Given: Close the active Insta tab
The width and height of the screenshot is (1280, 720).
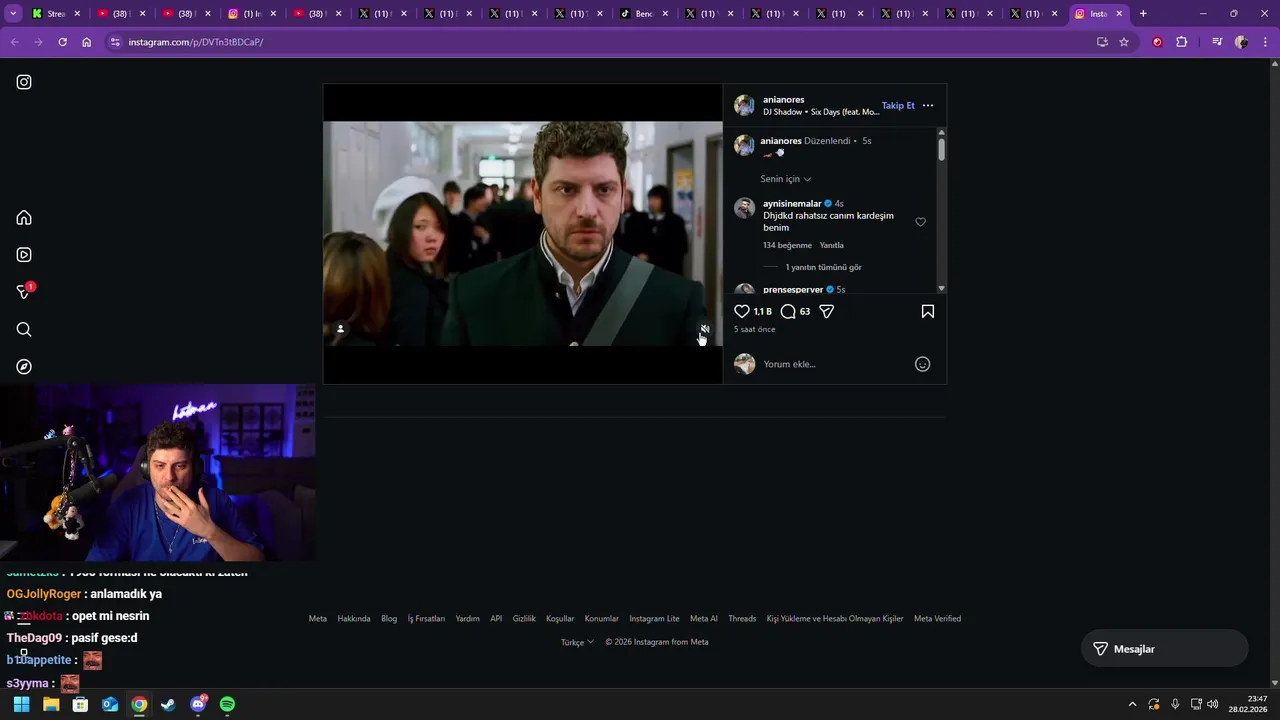Looking at the screenshot, I should pyautogui.click(x=1119, y=14).
